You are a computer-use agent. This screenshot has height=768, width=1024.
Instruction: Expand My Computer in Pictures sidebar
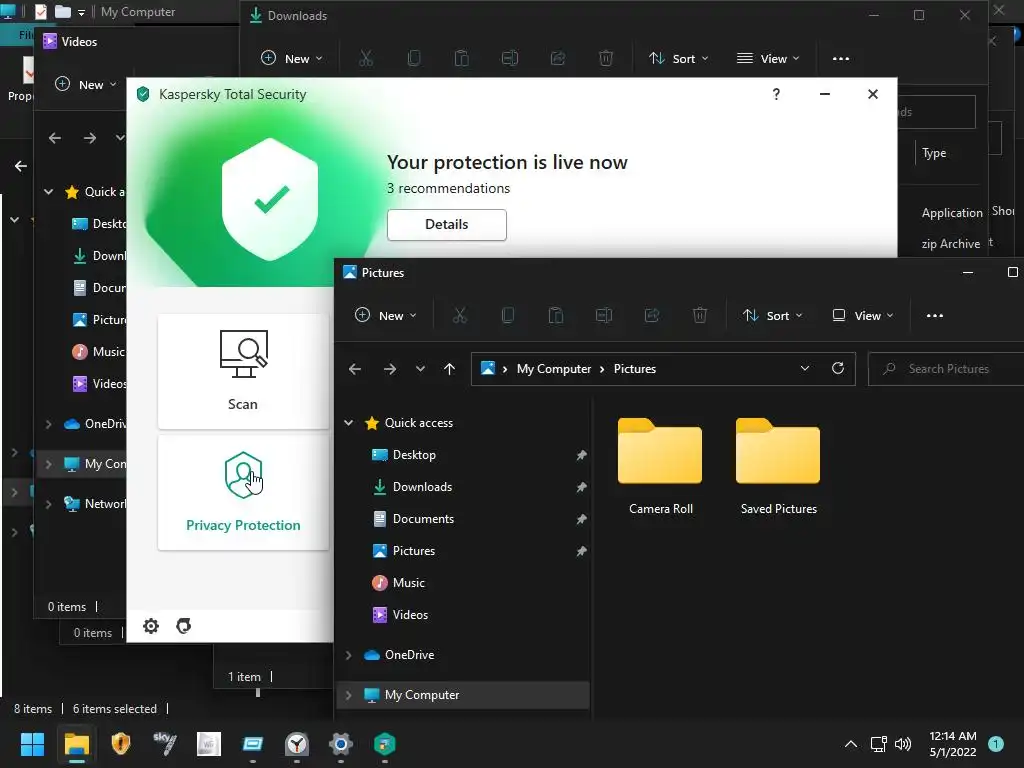[349, 696]
